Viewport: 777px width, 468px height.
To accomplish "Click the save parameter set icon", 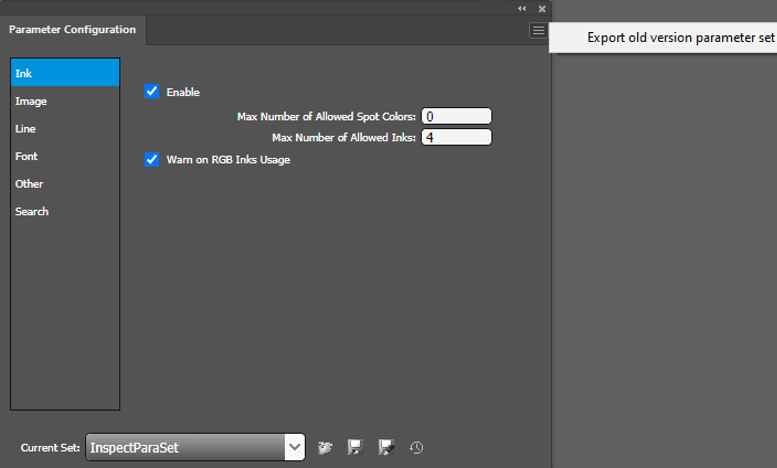I will tap(354, 448).
